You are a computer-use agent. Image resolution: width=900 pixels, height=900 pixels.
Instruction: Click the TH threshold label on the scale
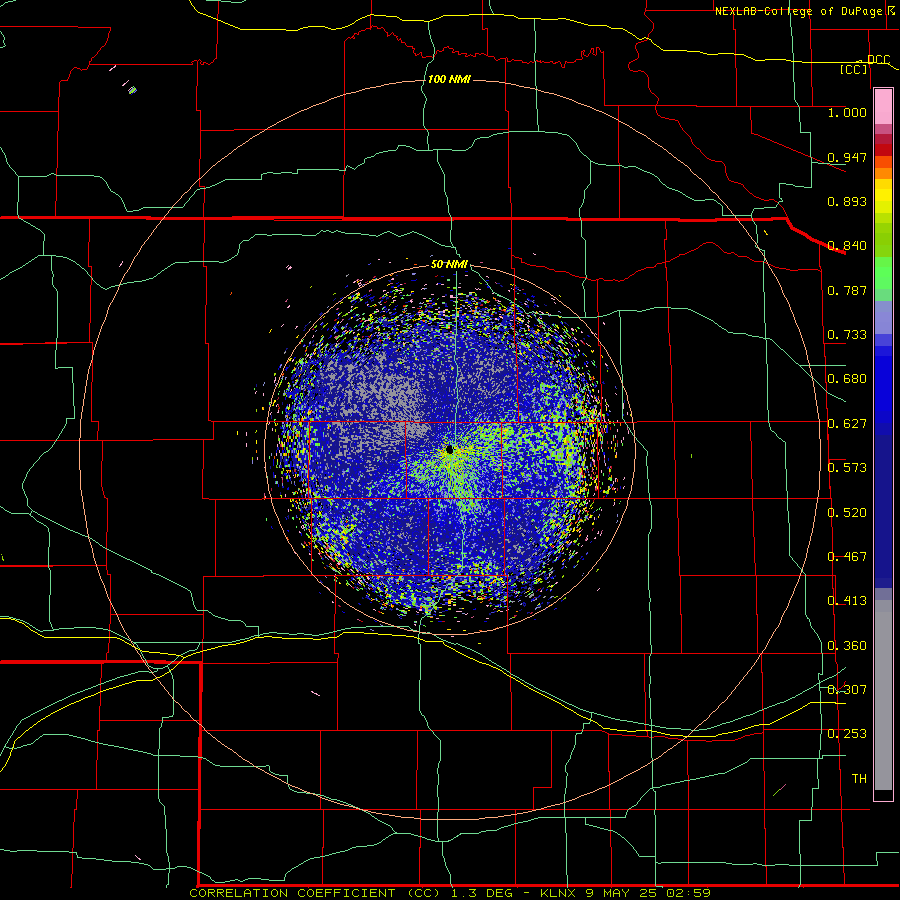(859, 779)
